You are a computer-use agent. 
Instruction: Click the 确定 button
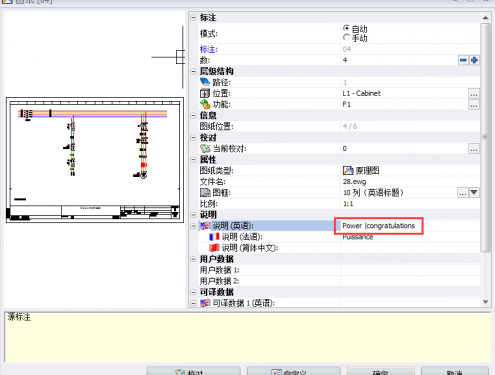[x=381, y=371]
